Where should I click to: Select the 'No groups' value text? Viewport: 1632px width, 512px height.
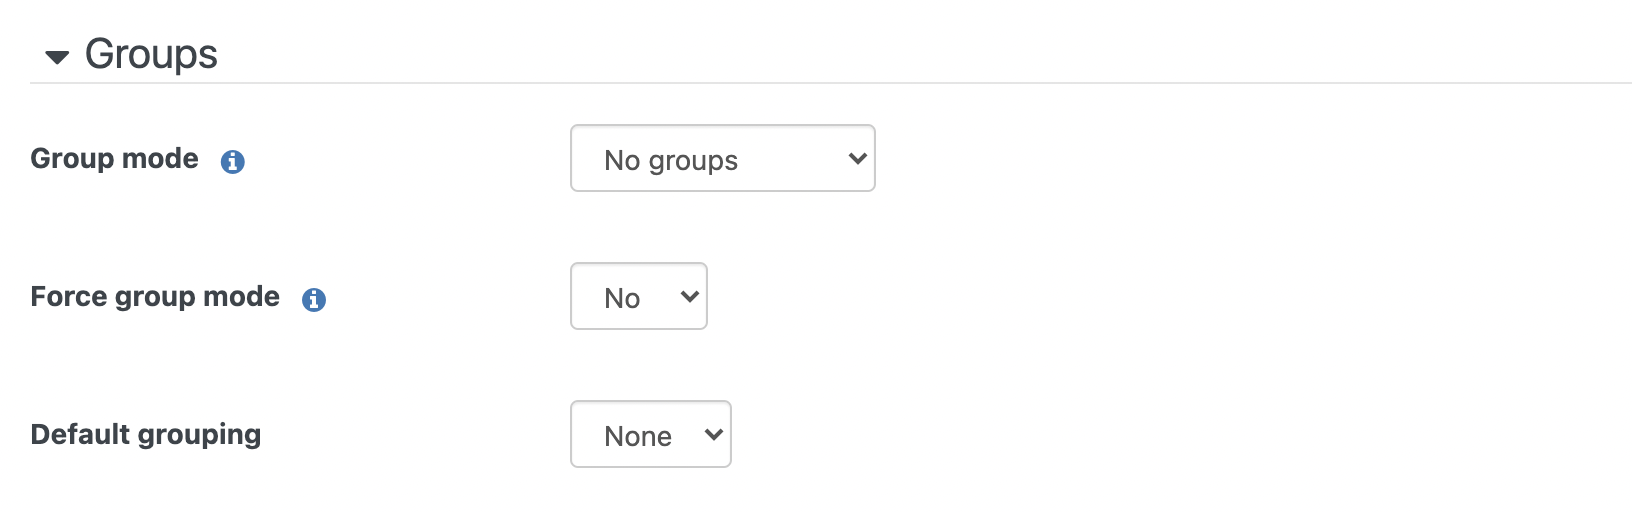pyautogui.click(x=671, y=160)
